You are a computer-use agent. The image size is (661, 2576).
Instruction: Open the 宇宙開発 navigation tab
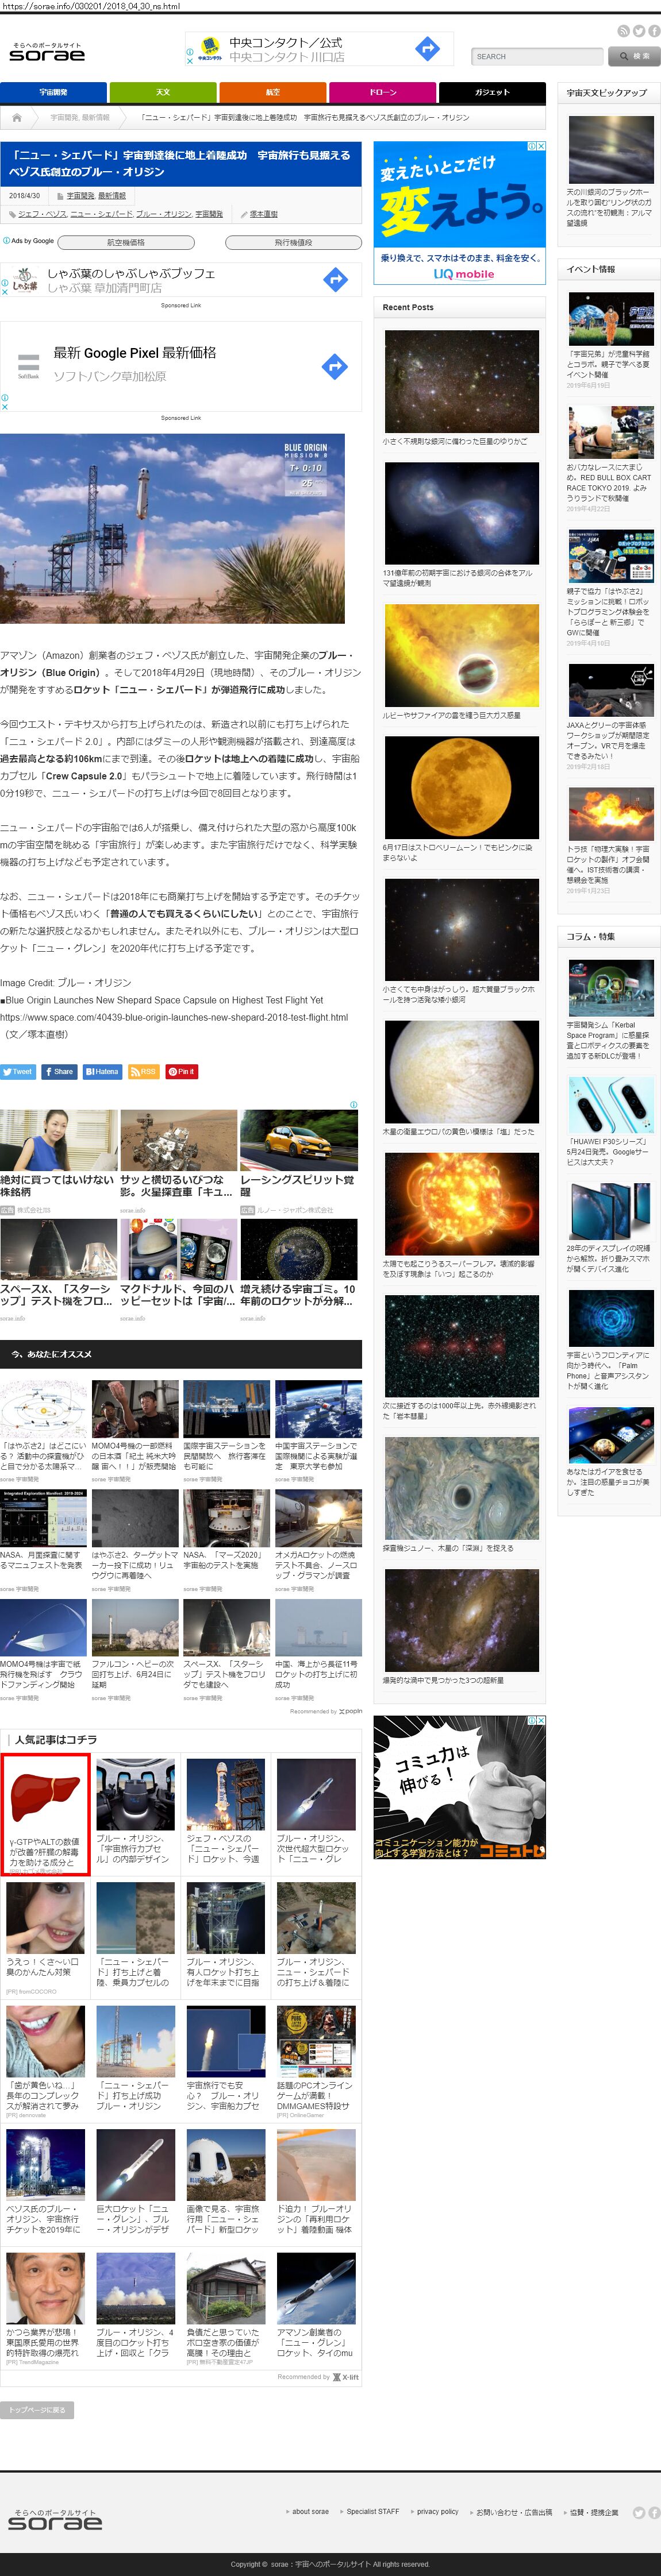click(53, 92)
